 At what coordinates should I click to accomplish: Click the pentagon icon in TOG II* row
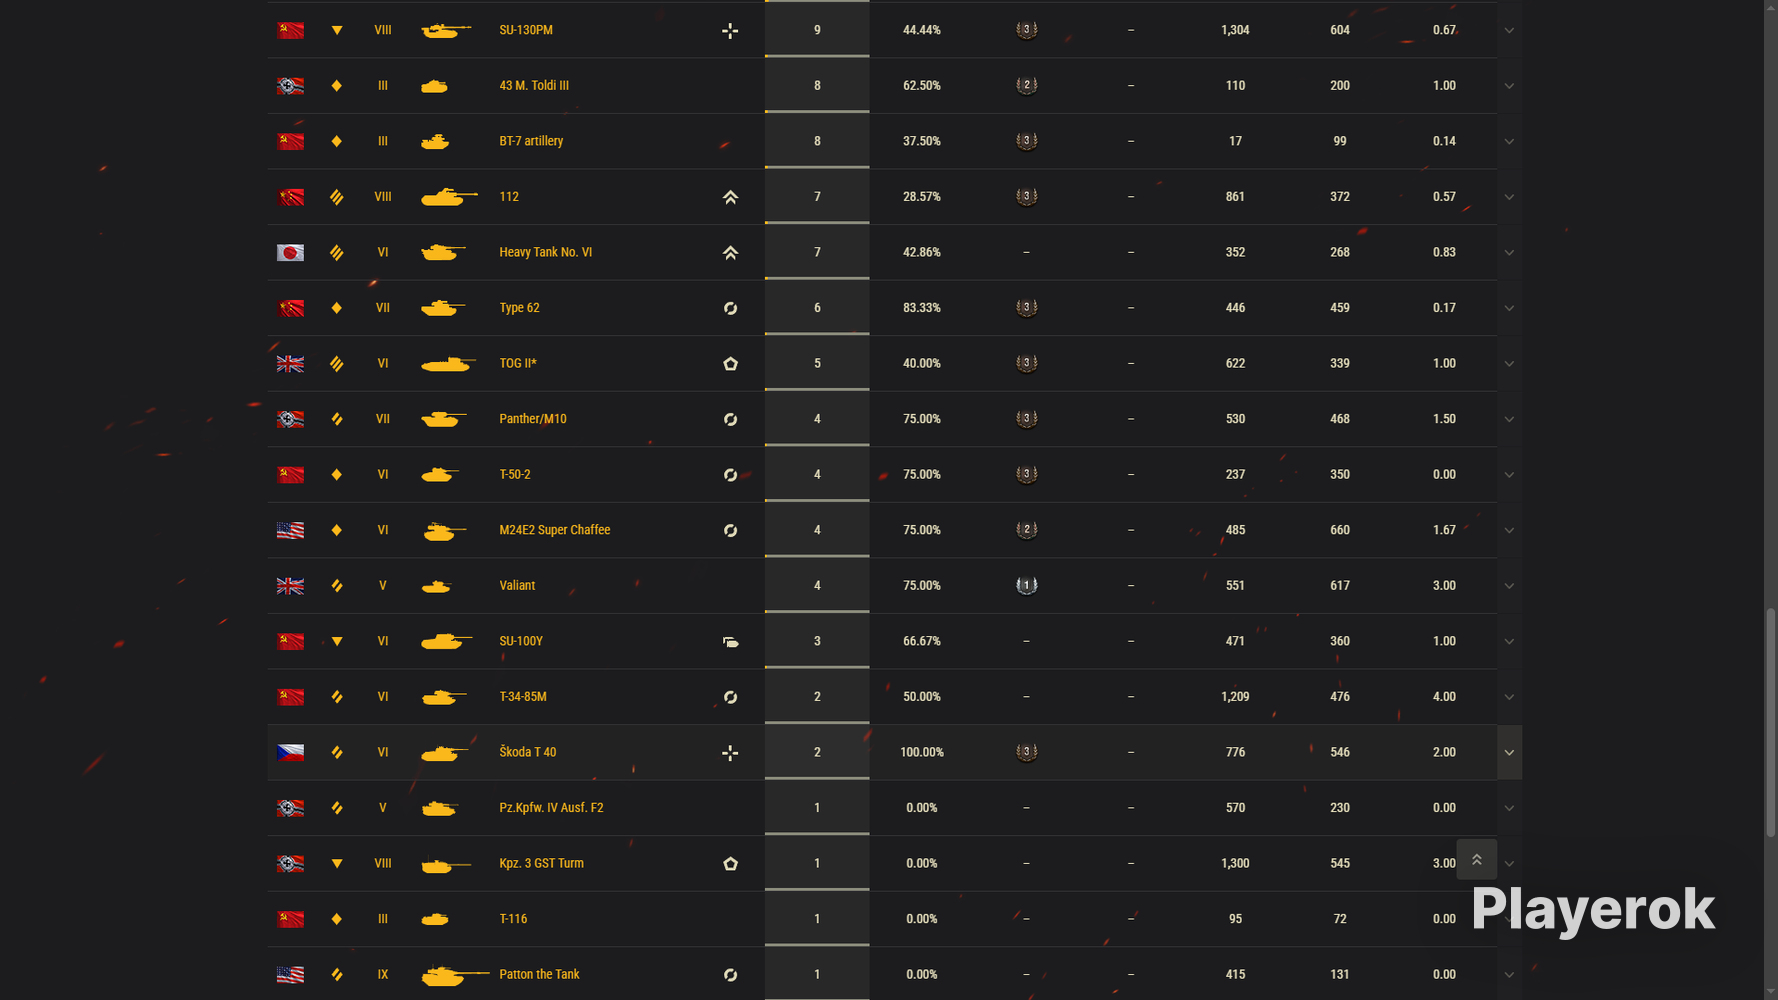click(x=730, y=364)
